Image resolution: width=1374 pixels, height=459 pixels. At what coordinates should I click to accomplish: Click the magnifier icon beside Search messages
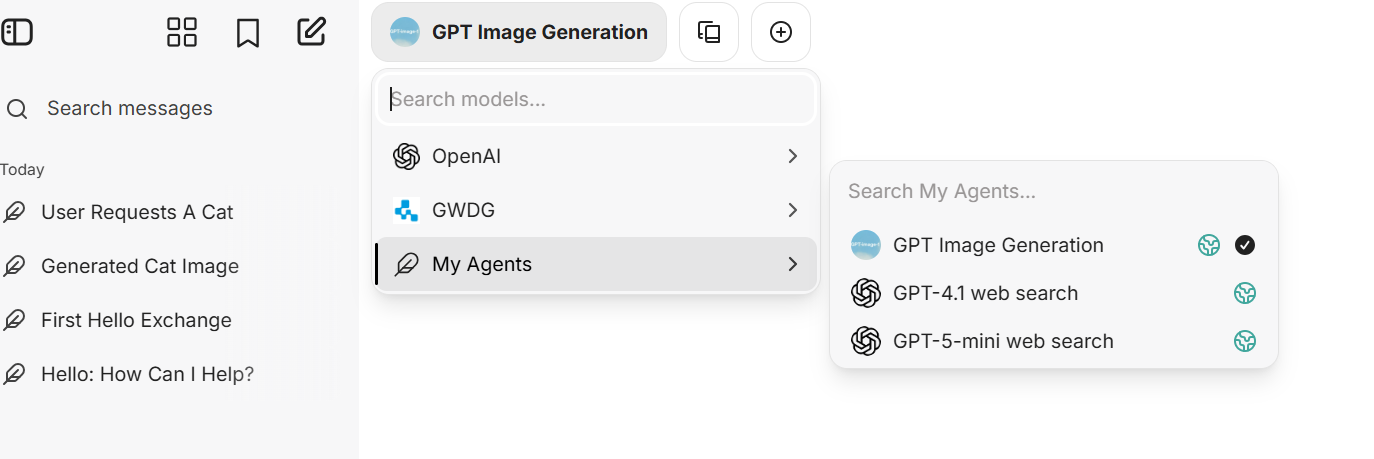(x=17, y=109)
